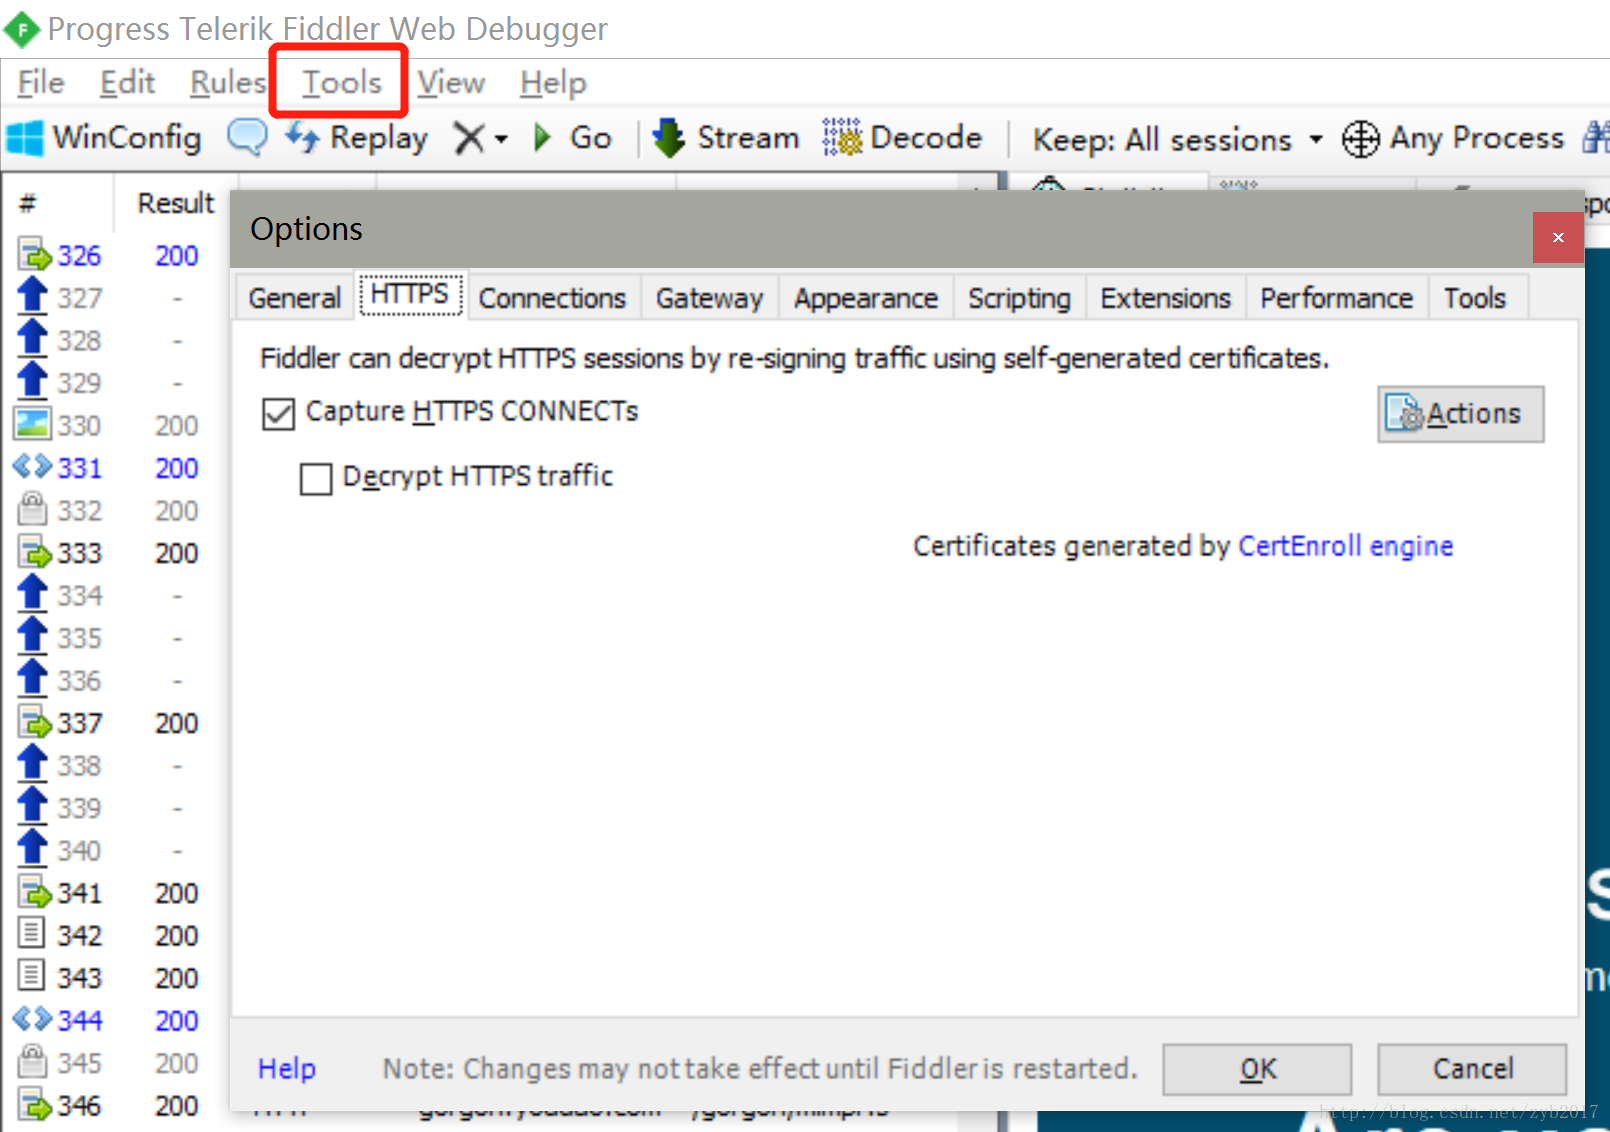Image resolution: width=1610 pixels, height=1132 pixels.
Task: Switch to the Scripting tab
Action: point(1019,298)
